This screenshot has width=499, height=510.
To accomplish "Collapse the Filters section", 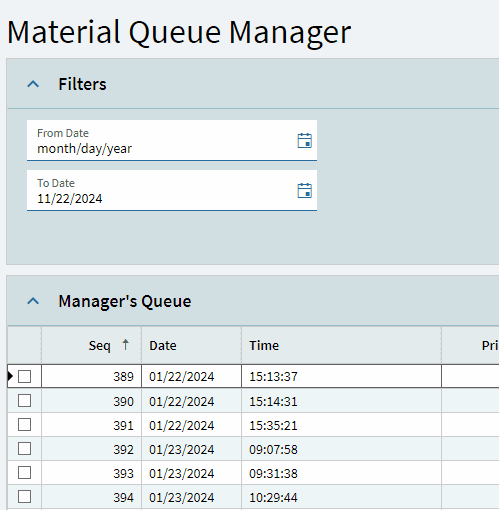I will (x=33, y=84).
